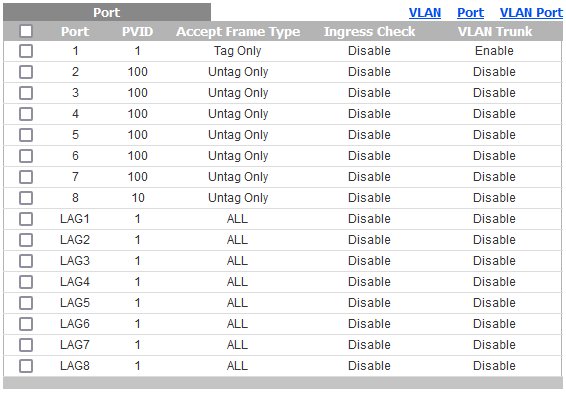The image size is (566, 393).
Task: Tick the checkbox for port 6
Action: [x=26, y=156]
